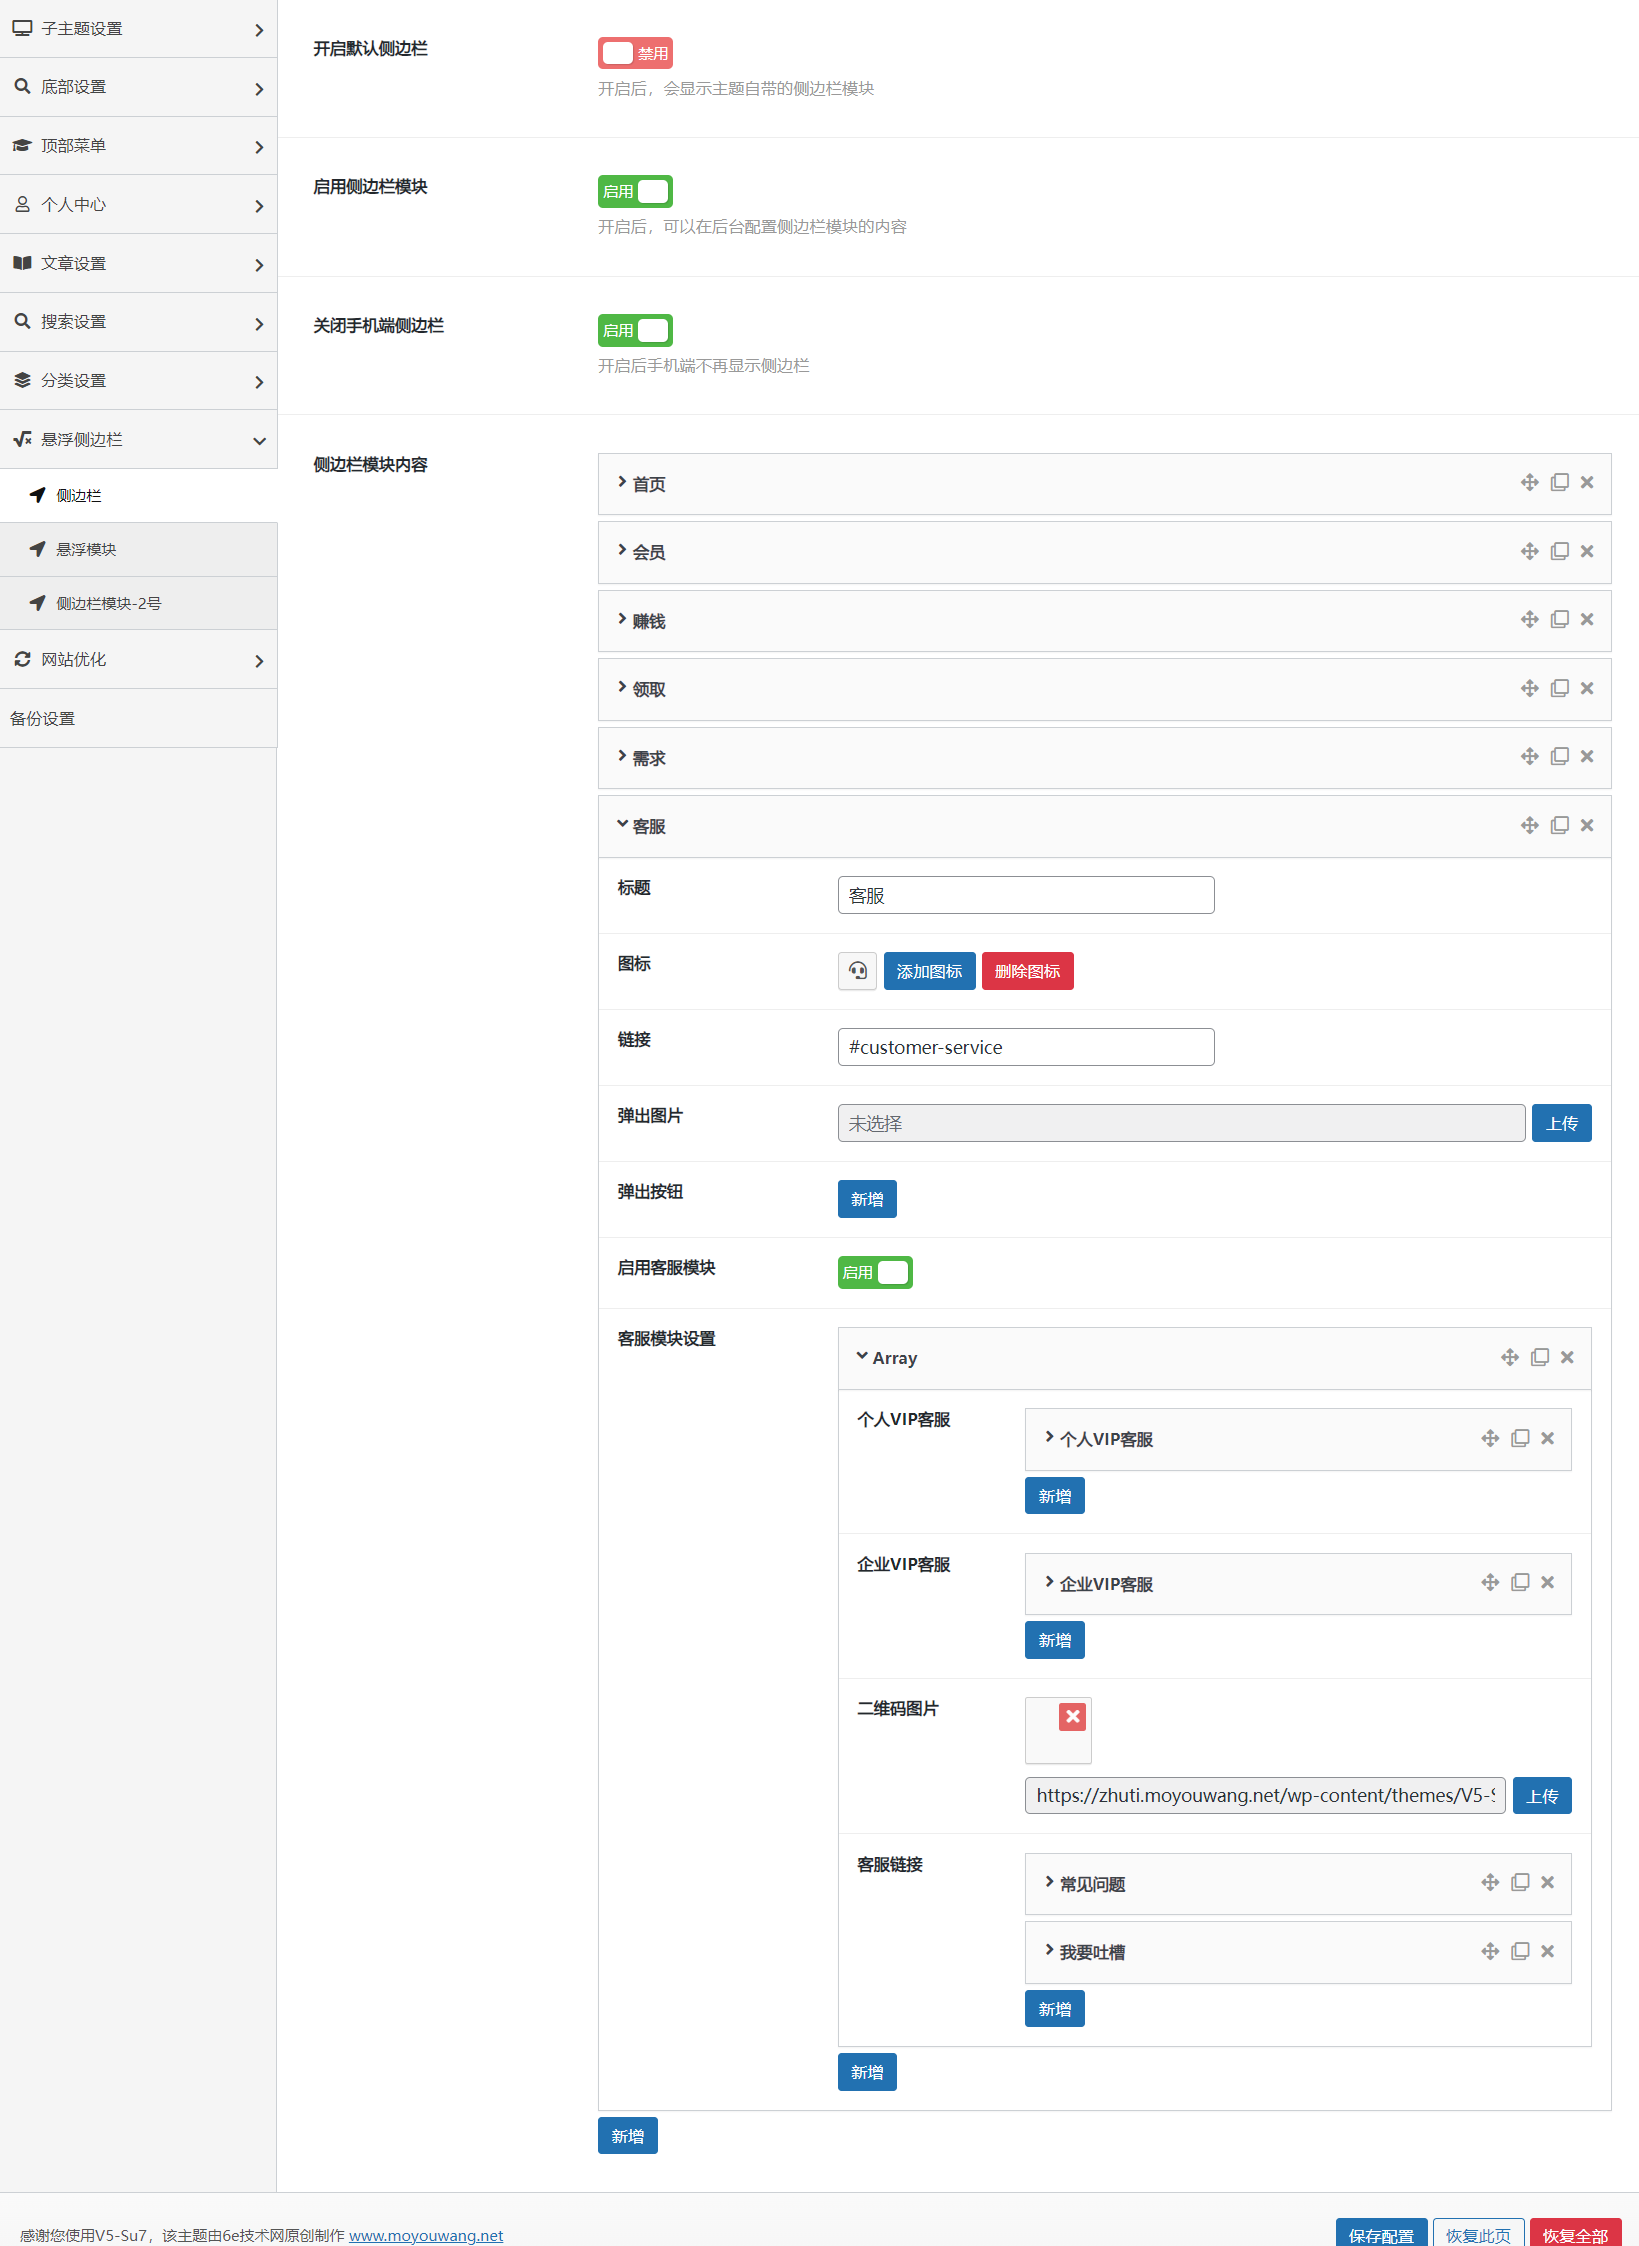
Task: Open the 文章设置 menu section
Action: tap(138, 263)
